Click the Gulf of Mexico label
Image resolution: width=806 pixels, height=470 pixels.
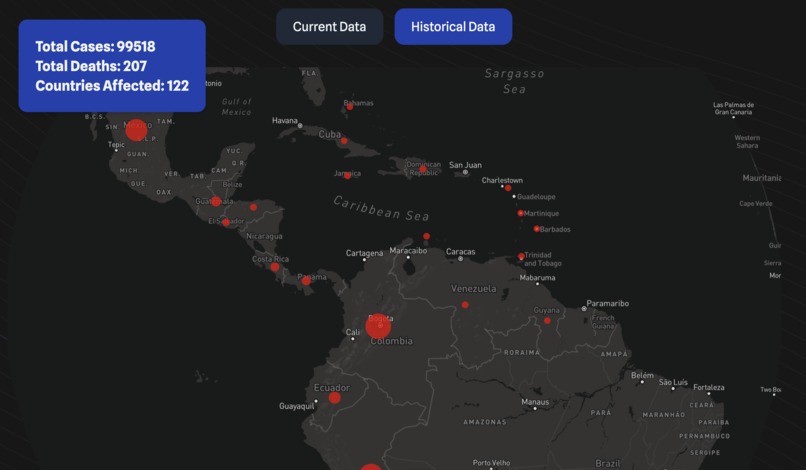(x=236, y=107)
